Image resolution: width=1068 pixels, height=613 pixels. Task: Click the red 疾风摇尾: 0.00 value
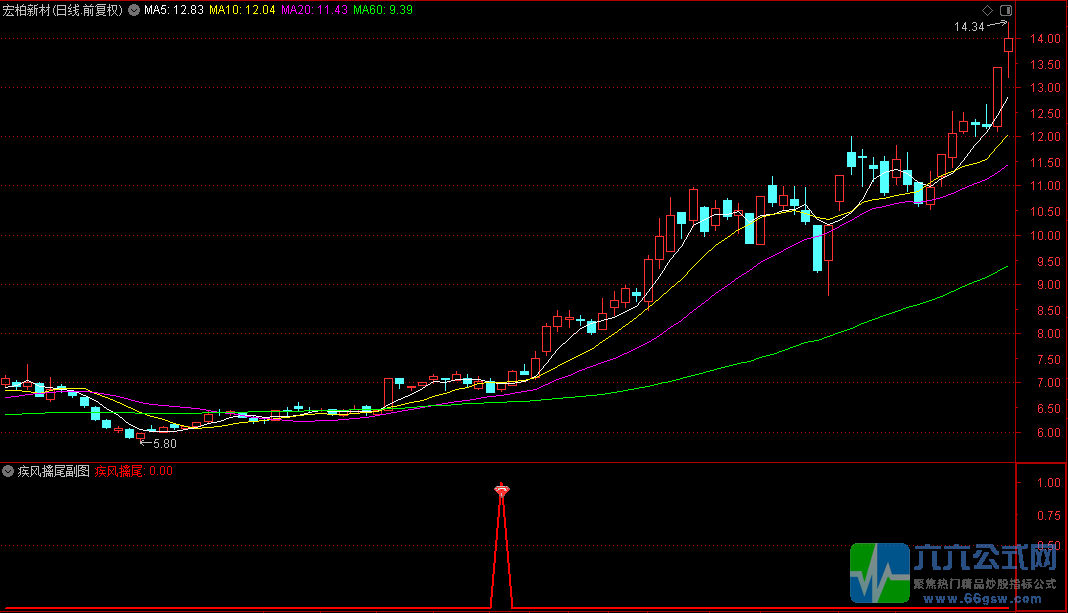tap(134, 471)
